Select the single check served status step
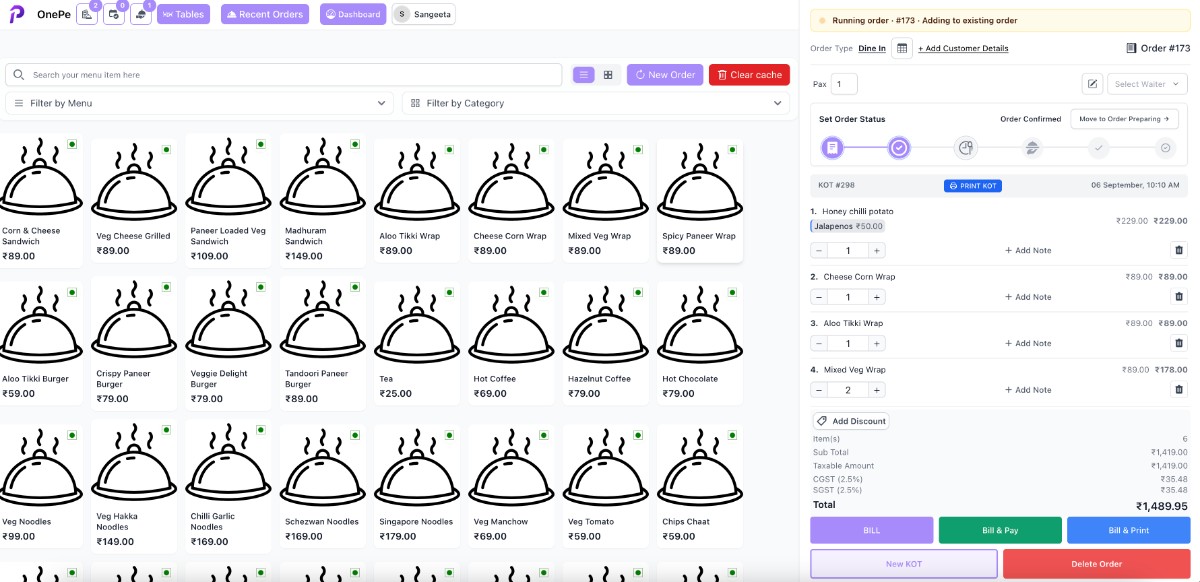Viewport: 1200px width, 582px height. tap(1098, 148)
